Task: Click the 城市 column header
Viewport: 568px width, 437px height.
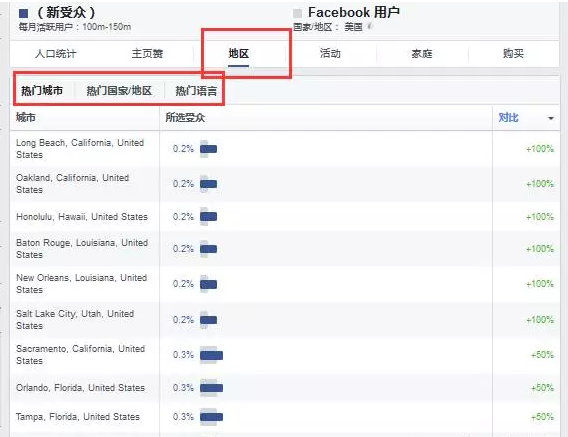Action: [x=26, y=117]
